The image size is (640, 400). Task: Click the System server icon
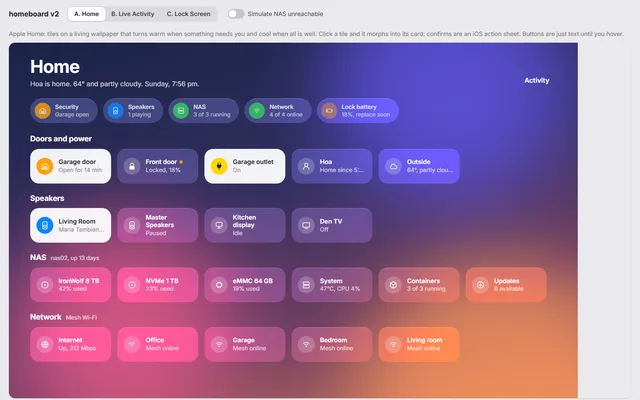[306, 285]
